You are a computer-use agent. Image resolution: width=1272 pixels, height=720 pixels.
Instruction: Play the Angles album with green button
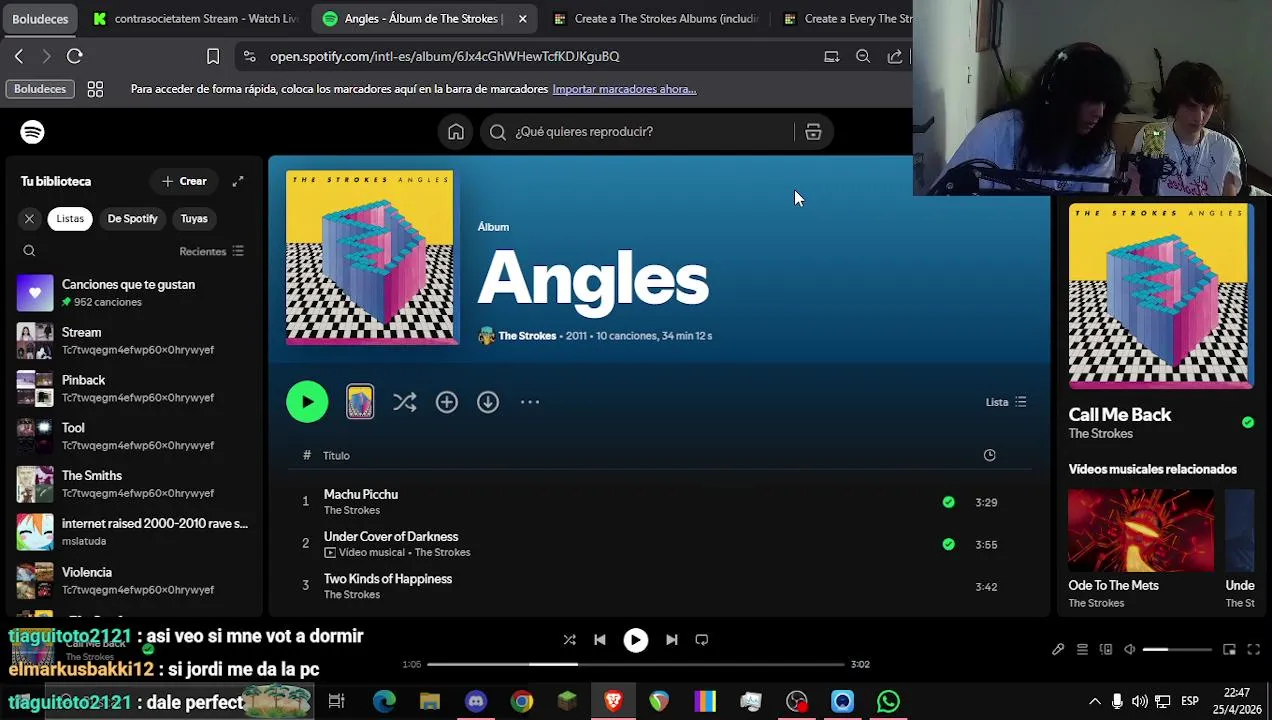point(307,402)
